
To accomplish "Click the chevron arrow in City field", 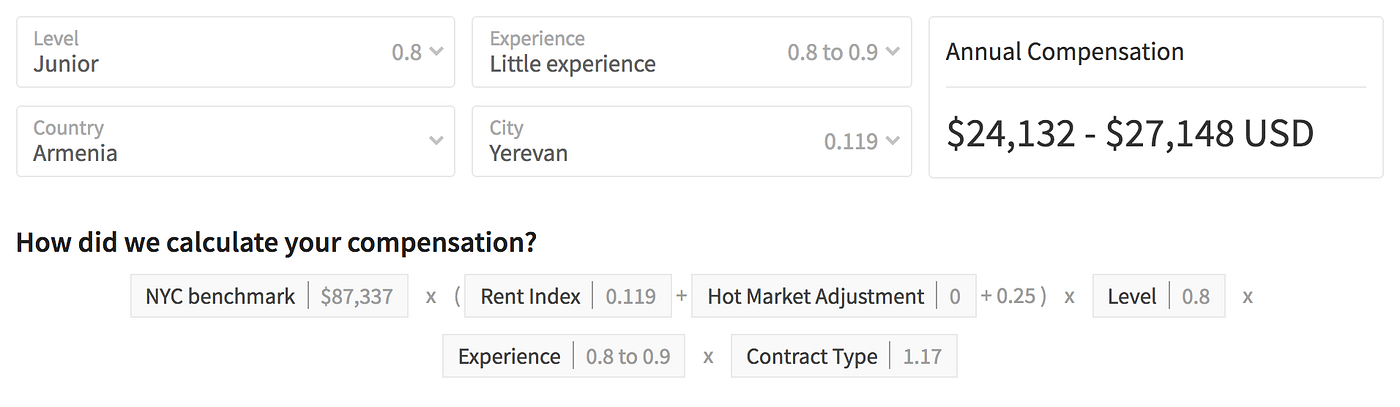I will pyautogui.click(x=892, y=141).
